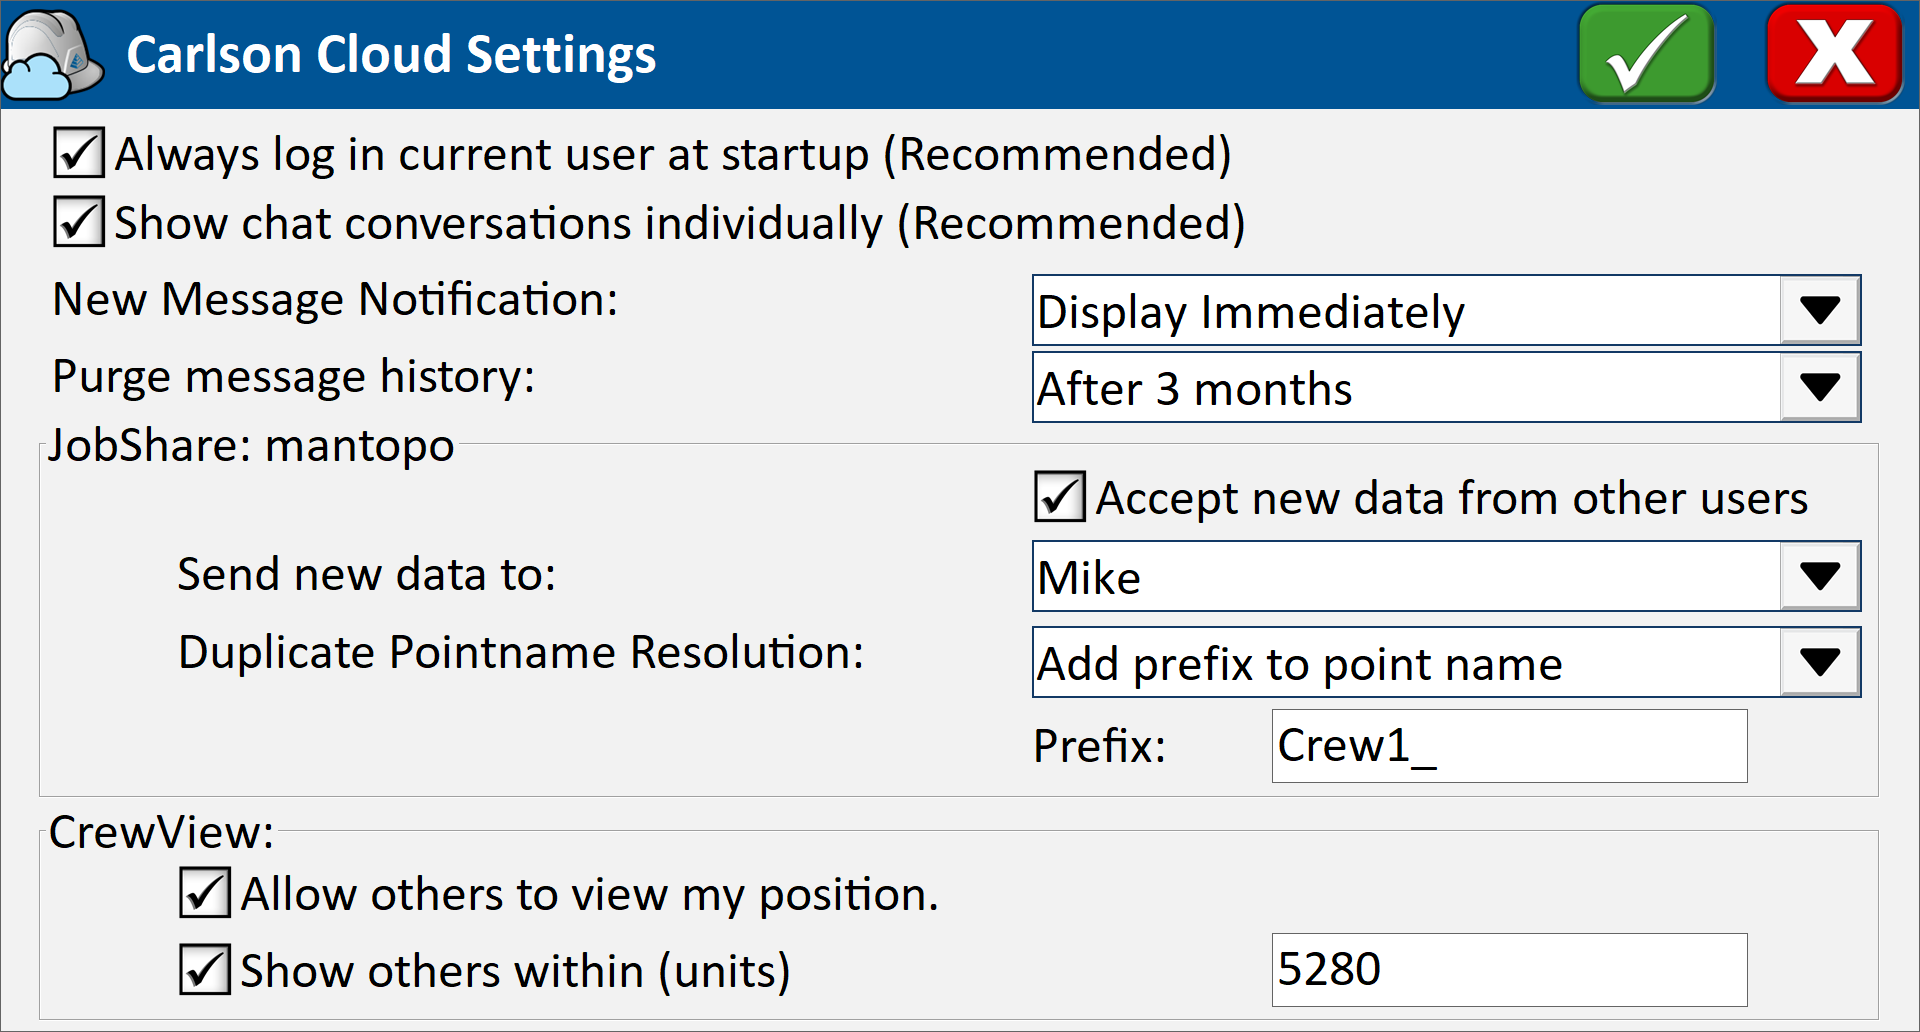Confirm settings with the green checkmark button
Screen dimensions: 1920x1032
[x=1646, y=54]
